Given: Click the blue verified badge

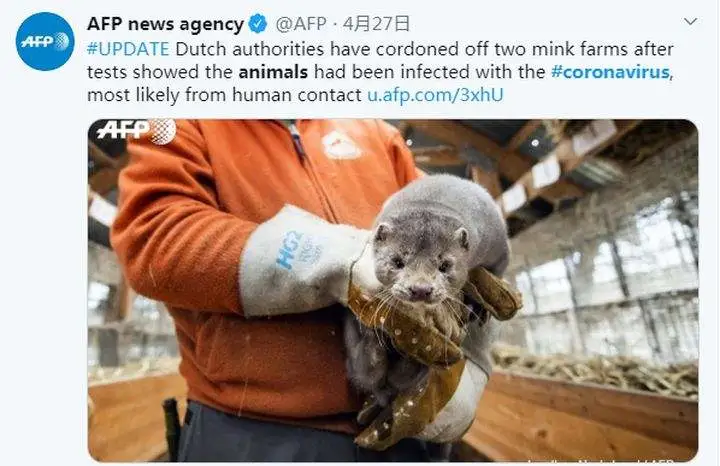Looking at the screenshot, I should (258, 23).
